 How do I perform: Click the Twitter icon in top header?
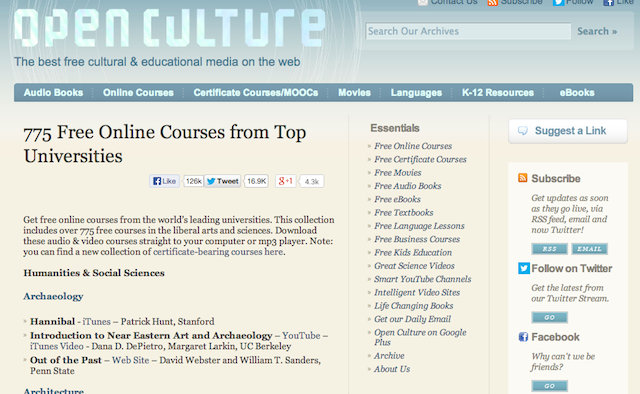558,2
